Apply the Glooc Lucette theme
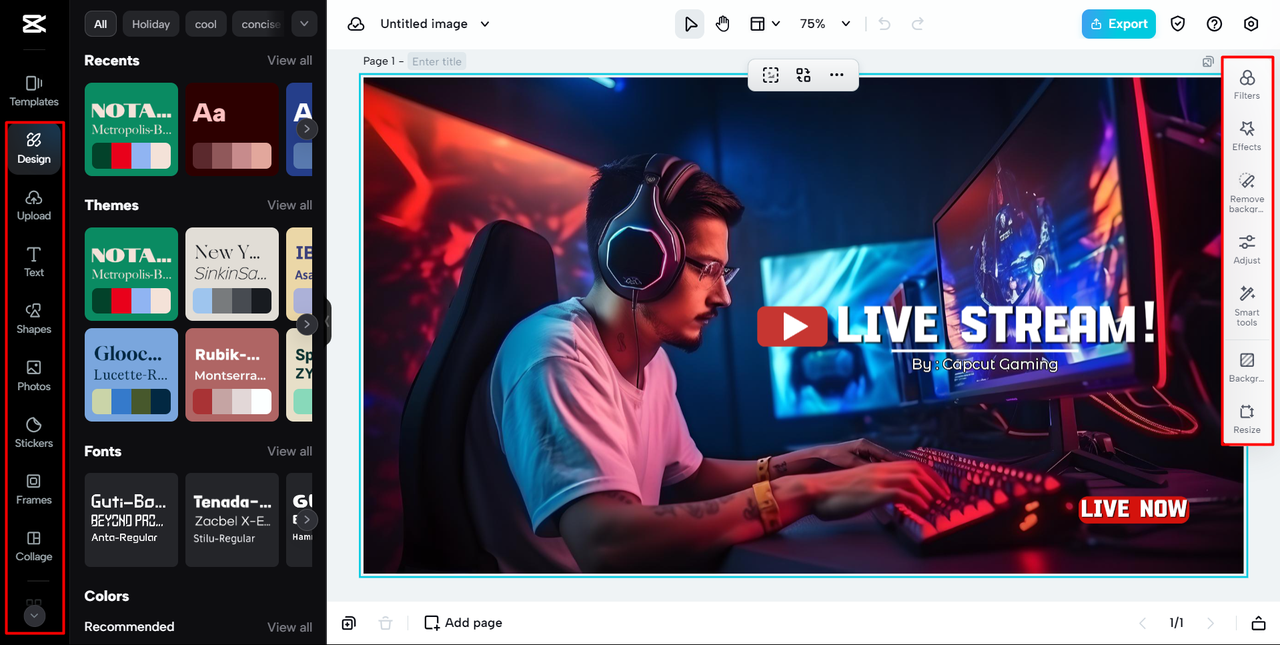 (x=131, y=374)
